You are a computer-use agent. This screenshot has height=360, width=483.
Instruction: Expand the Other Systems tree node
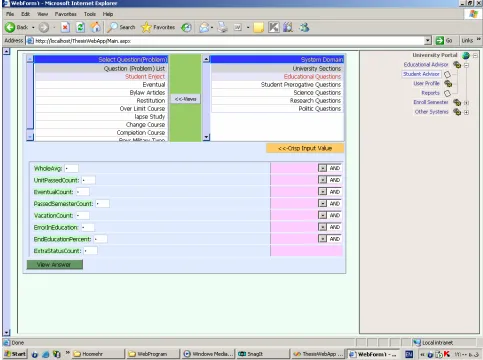(466, 112)
